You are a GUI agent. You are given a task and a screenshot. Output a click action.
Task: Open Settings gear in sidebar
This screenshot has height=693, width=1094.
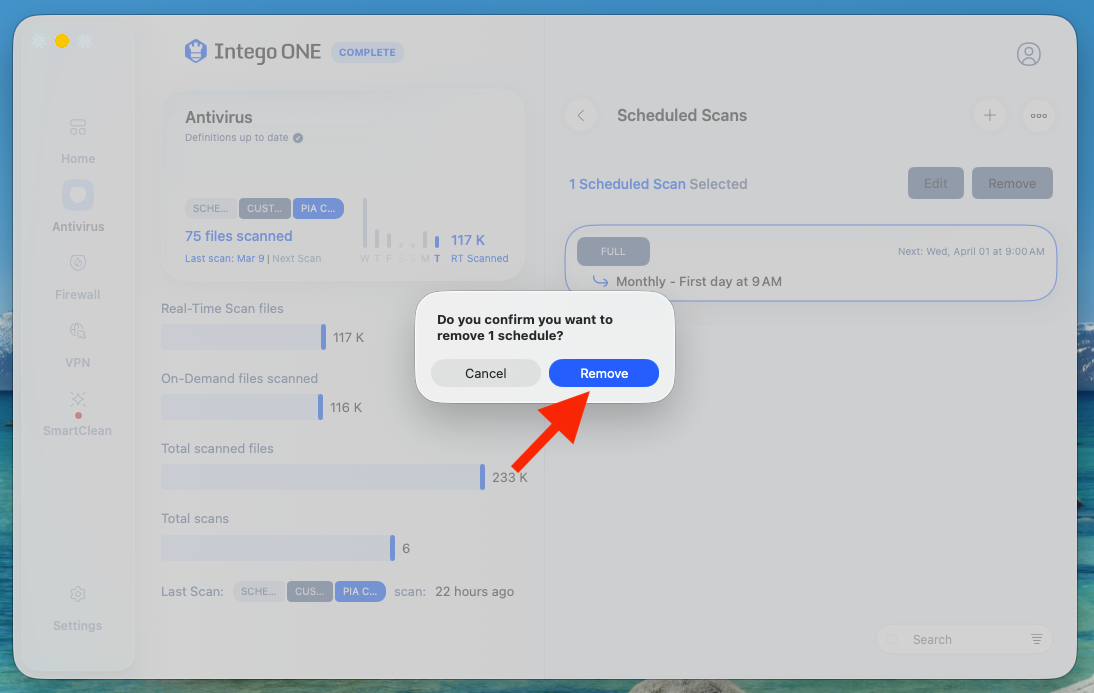tap(78, 594)
